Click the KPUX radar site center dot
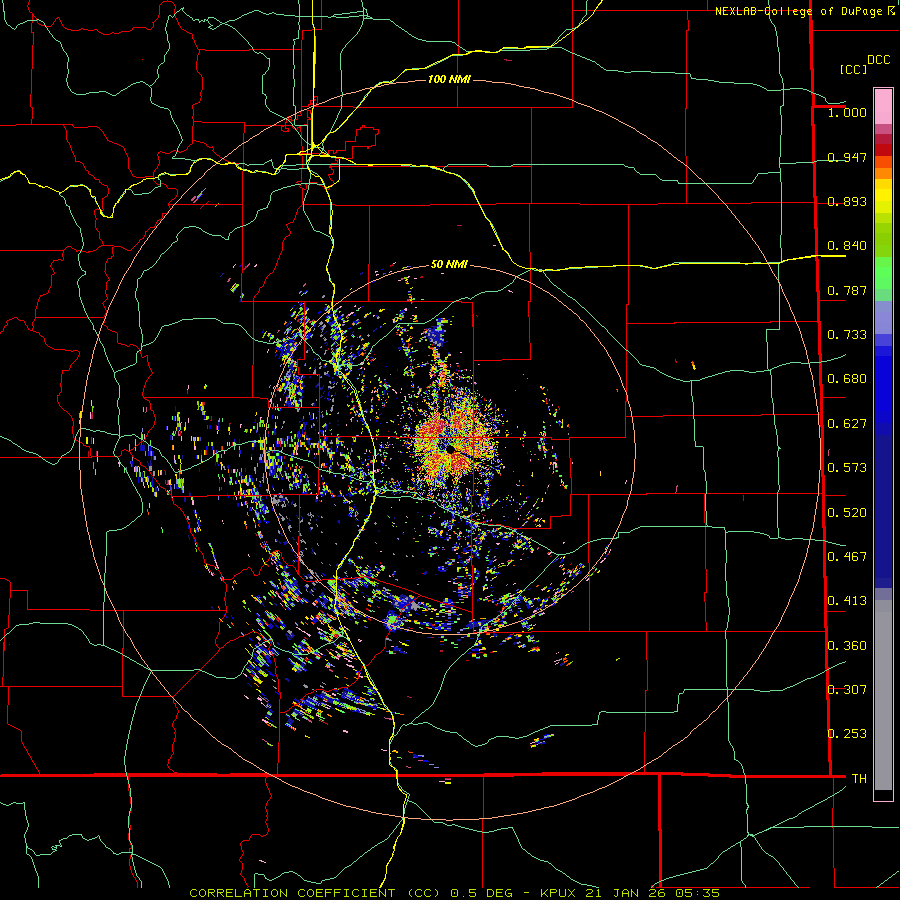Screen dimensions: 900x900 pos(451,448)
